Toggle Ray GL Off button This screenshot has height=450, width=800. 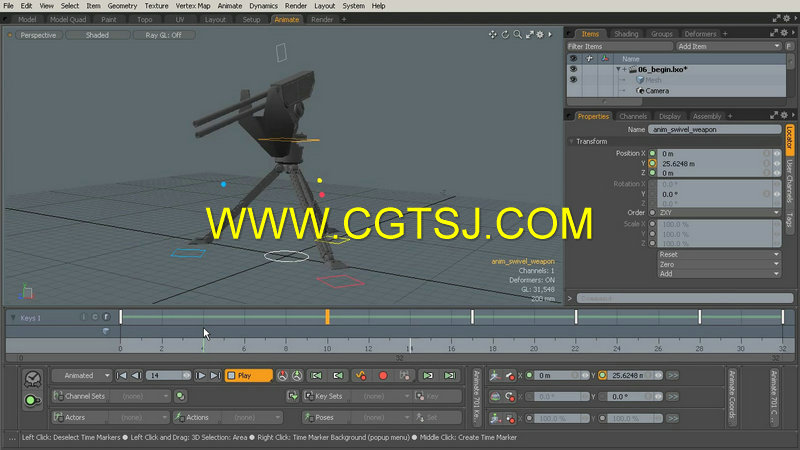click(x=163, y=35)
